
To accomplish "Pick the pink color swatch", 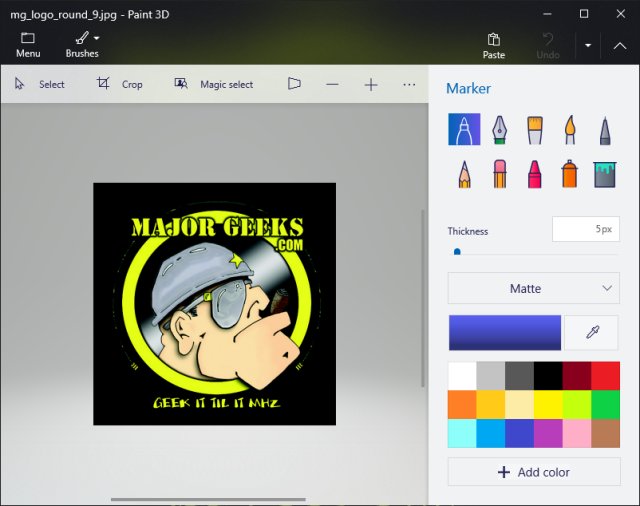I will click(x=577, y=433).
